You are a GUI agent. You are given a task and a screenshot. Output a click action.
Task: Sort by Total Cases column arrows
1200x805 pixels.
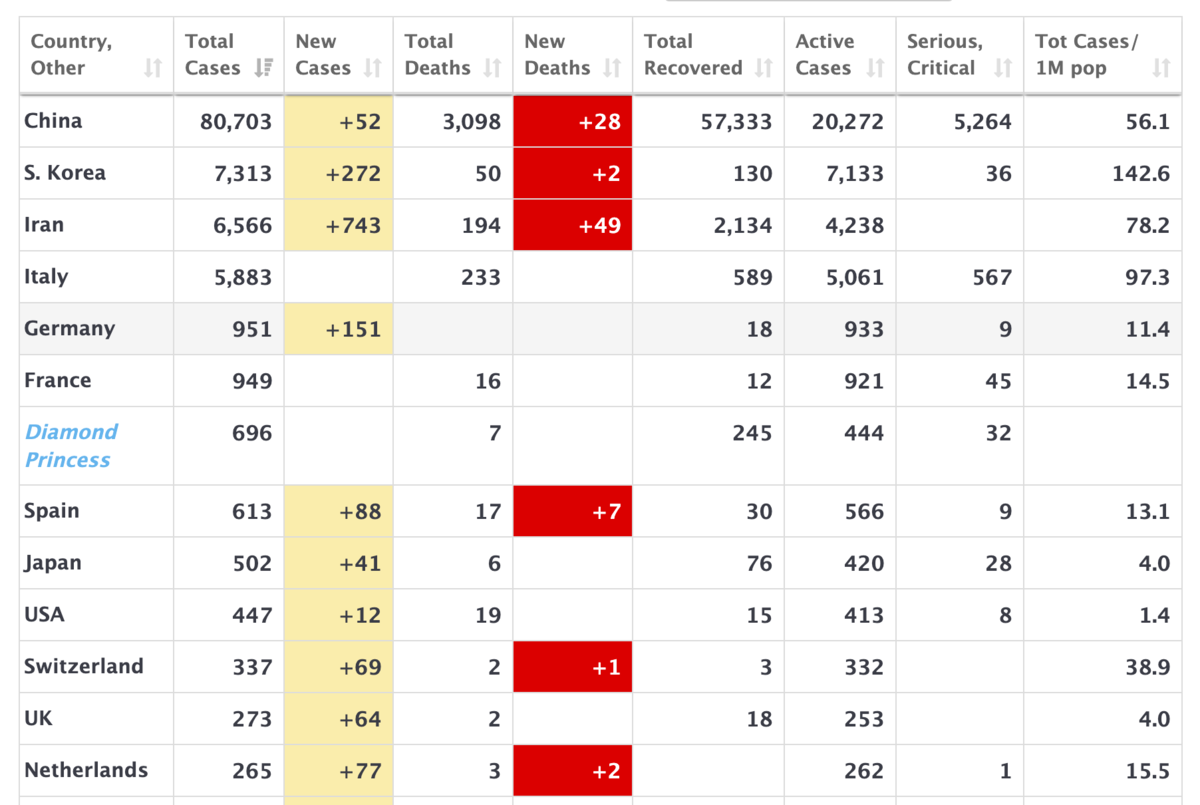click(264, 68)
